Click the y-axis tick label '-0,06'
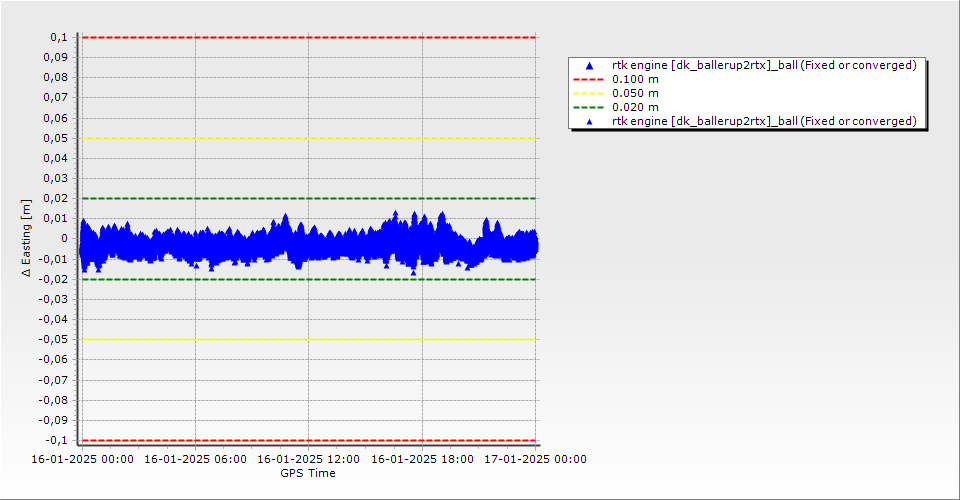960x500 pixels. click(x=53, y=359)
